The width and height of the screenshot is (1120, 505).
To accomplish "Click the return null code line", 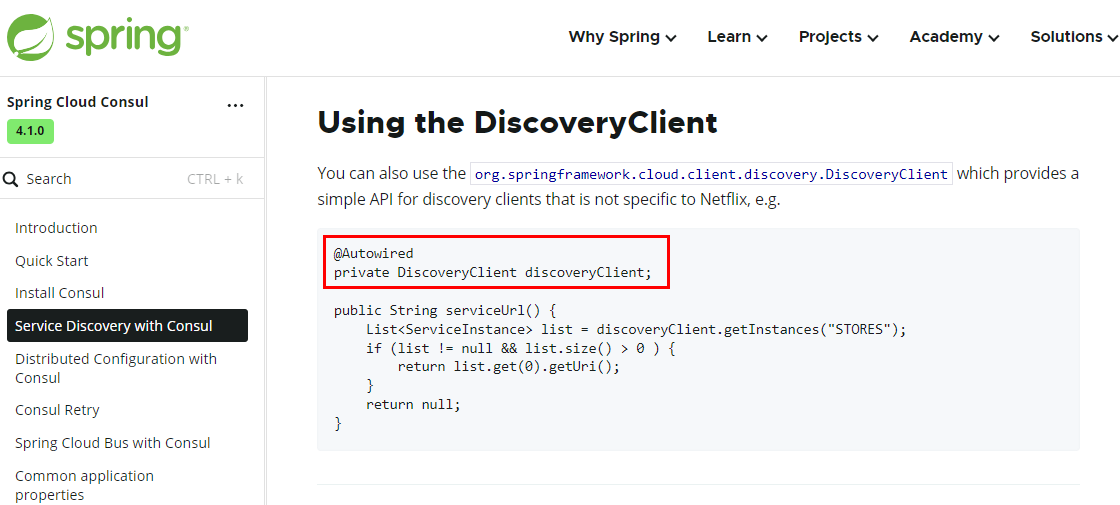I will click(x=414, y=405).
